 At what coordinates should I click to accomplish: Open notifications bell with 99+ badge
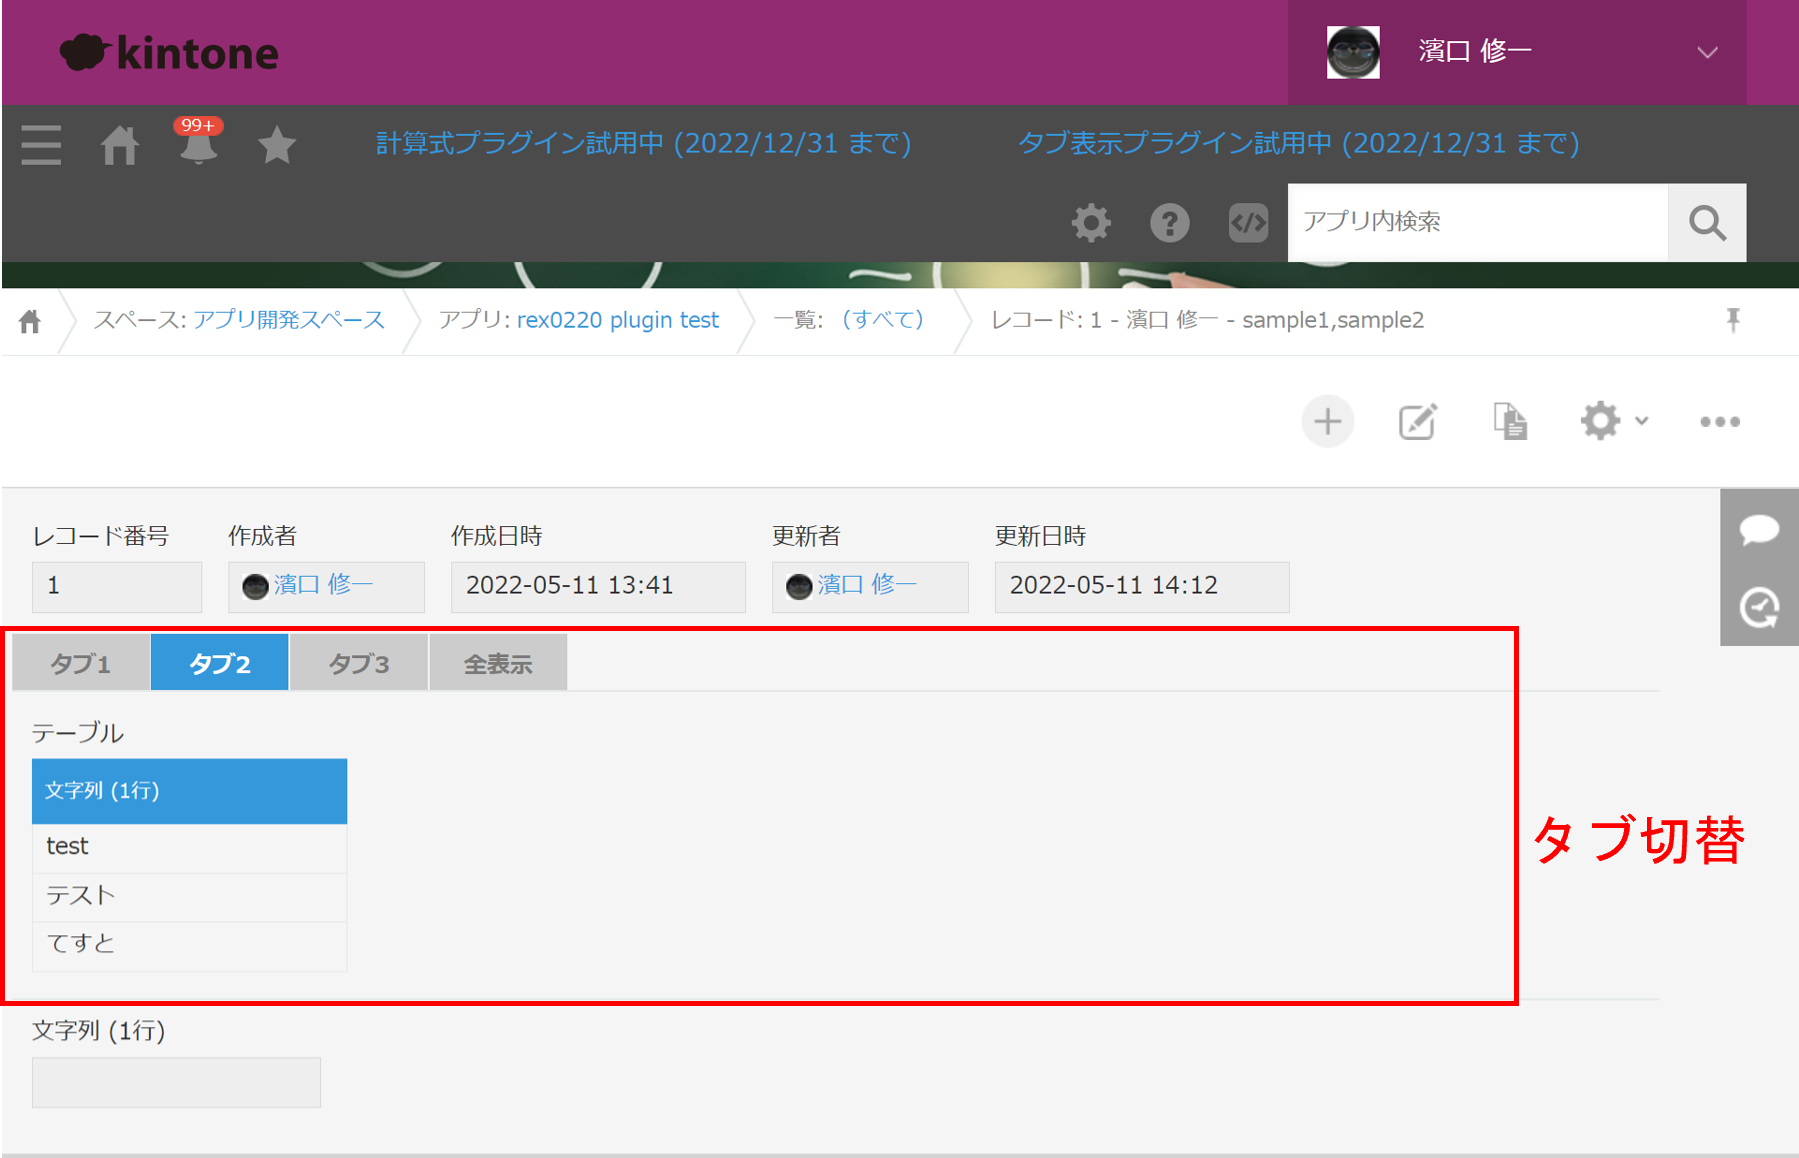pos(198,141)
